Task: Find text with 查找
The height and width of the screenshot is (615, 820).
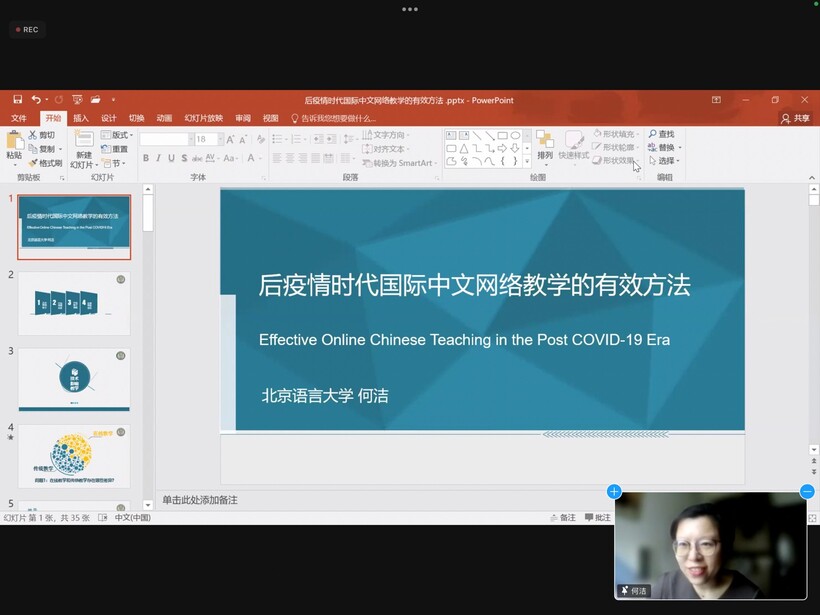Action: click(x=662, y=134)
